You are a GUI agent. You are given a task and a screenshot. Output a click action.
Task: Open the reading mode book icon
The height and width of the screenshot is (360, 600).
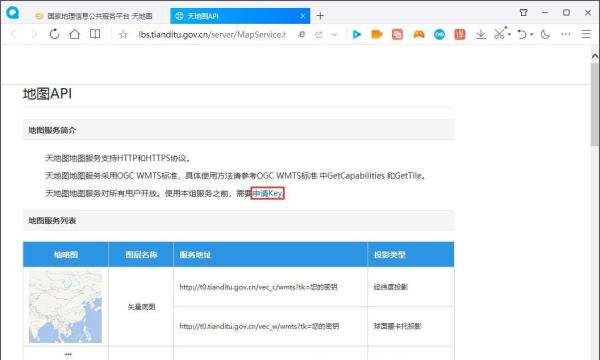(95, 34)
